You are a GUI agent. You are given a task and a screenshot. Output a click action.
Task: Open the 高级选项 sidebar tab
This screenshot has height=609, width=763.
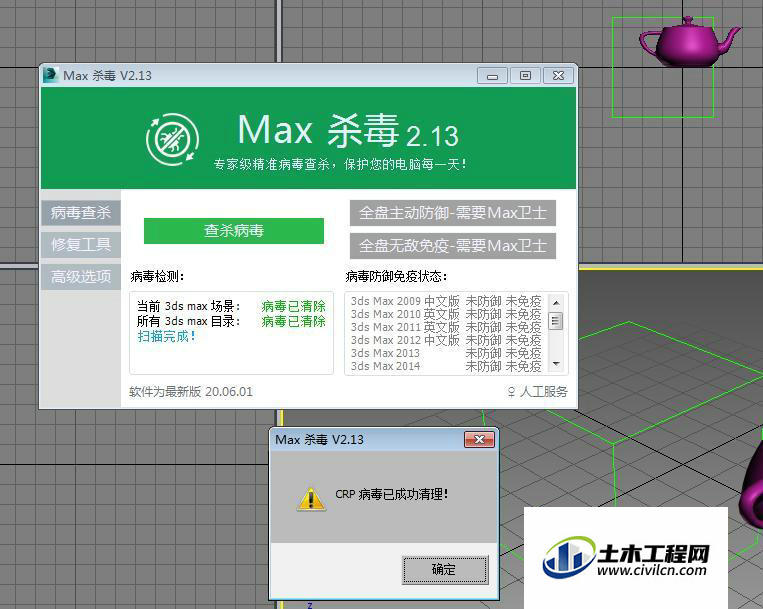click(x=81, y=277)
